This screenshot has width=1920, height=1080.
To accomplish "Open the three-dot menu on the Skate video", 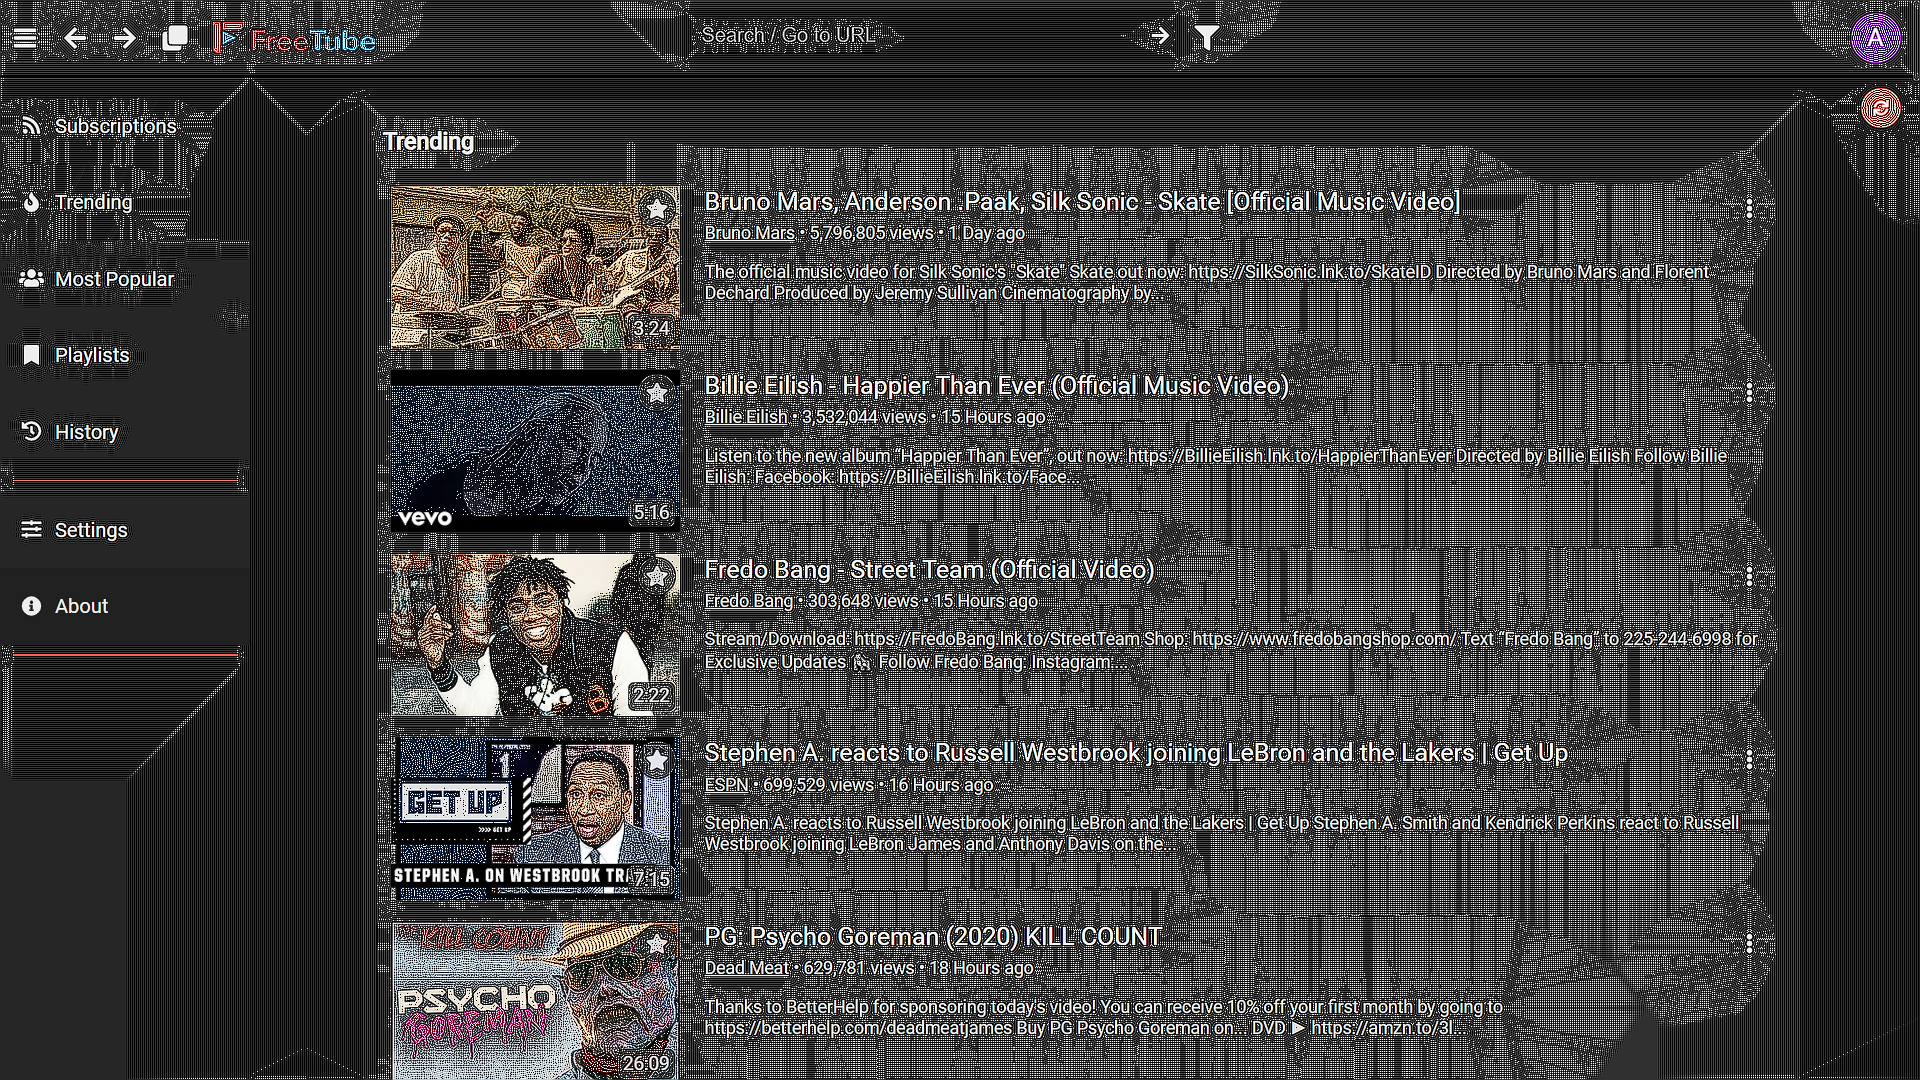I will [x=1749, y=208].
